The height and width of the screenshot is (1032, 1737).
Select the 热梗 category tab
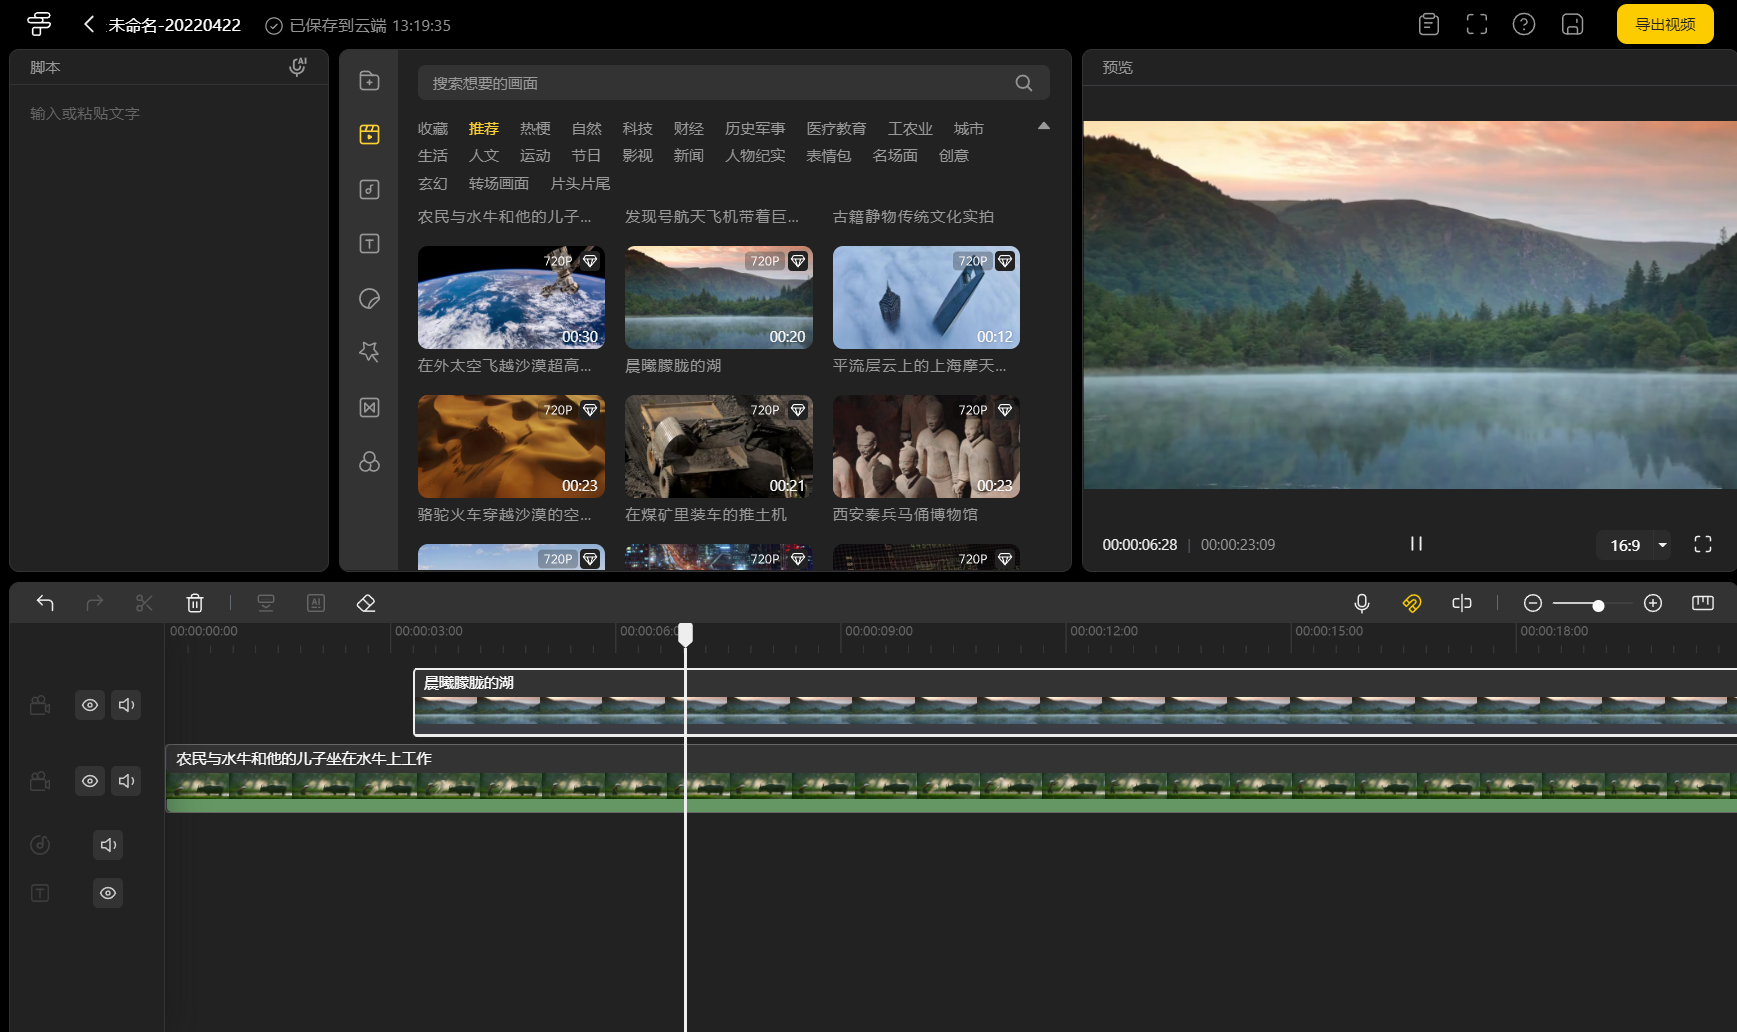[x=535, y=128]
